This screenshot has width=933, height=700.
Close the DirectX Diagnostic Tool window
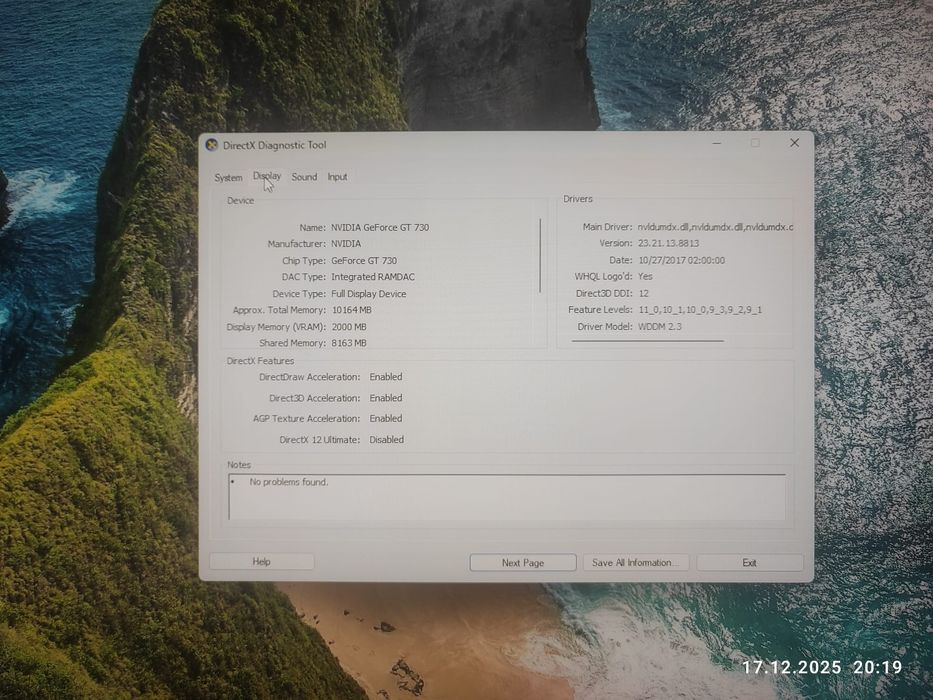tap(794, 143)
